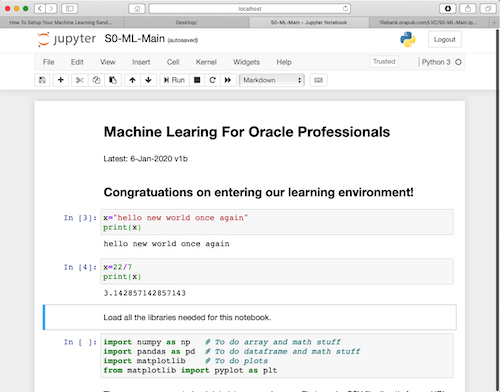This screenshot has width=500, height=392.
Task: Select 'Load all the libraries' markdown cell
Action: [250, 317]
